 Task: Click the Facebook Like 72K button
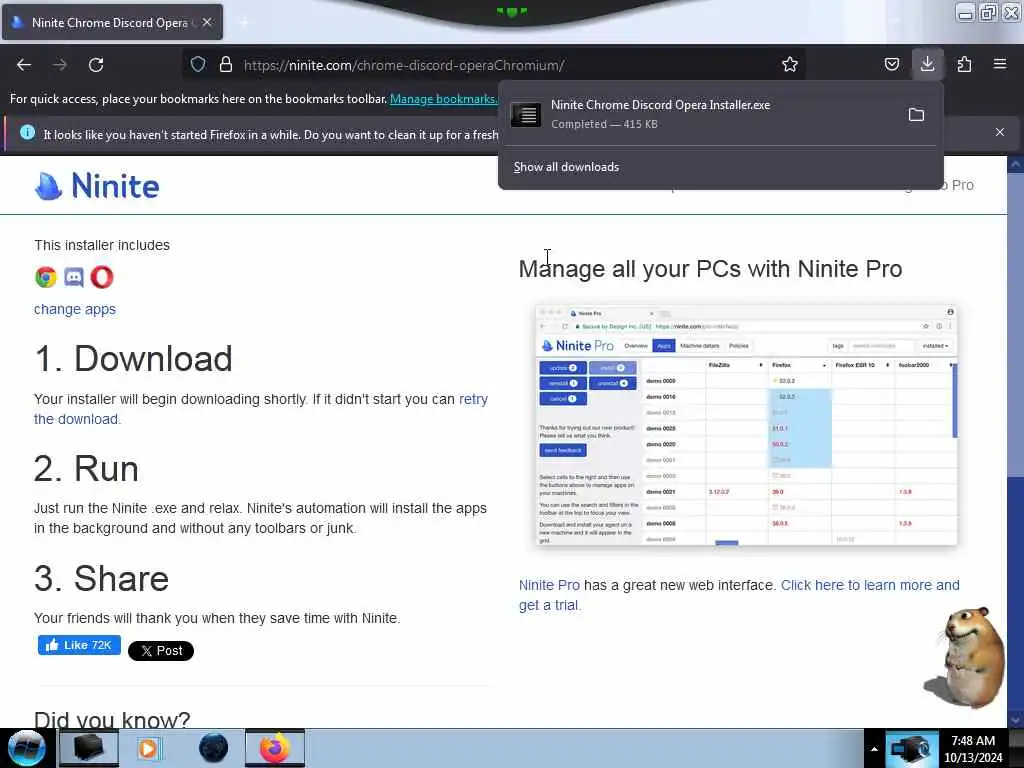pos(79,645)
